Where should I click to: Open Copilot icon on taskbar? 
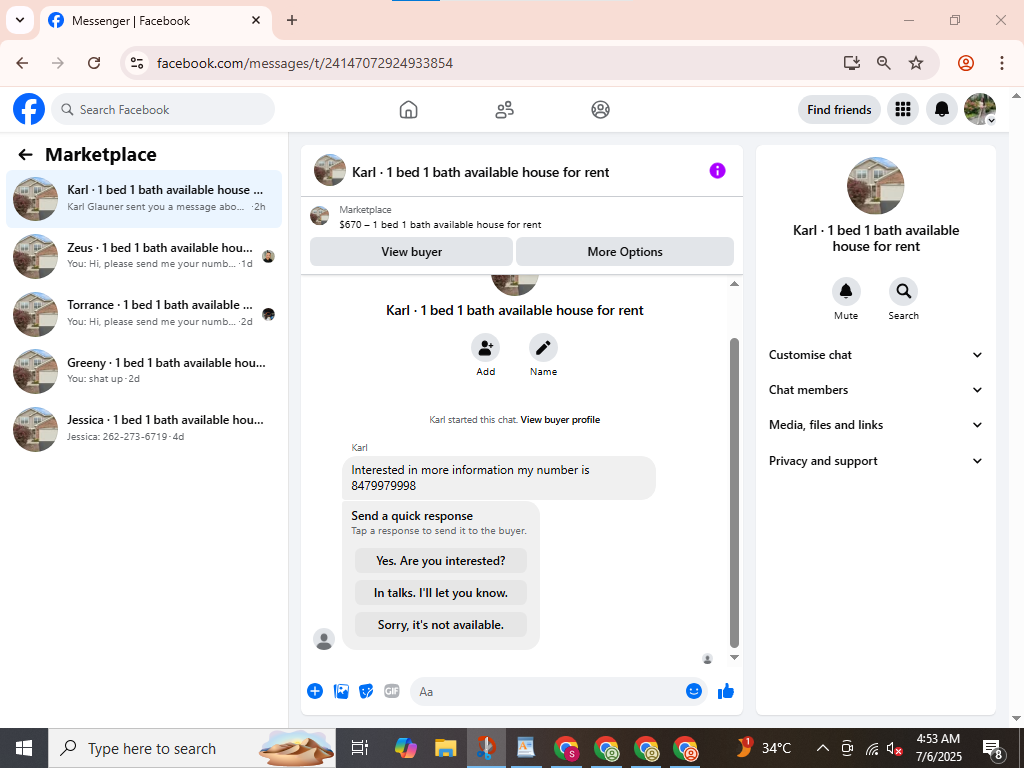(x=406, y=748)
